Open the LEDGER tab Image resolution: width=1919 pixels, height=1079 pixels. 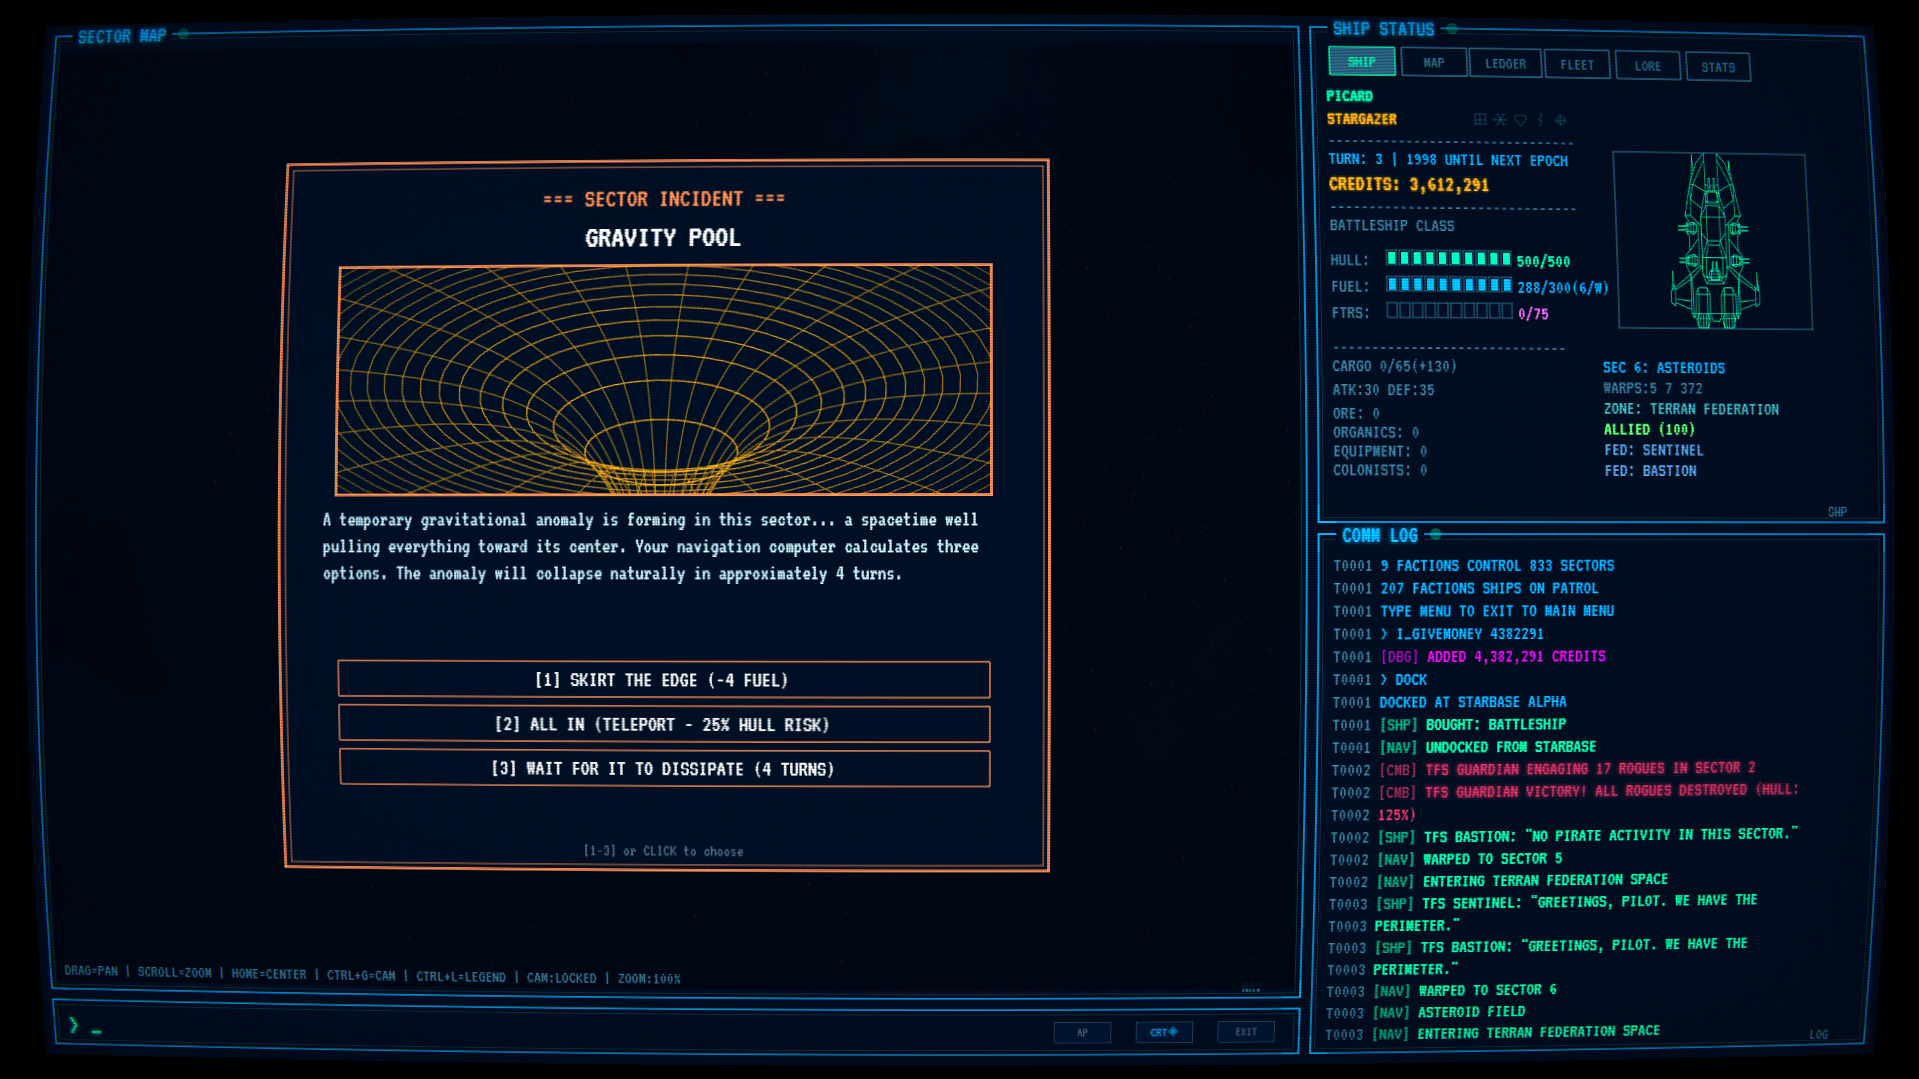click(1505, 64)
